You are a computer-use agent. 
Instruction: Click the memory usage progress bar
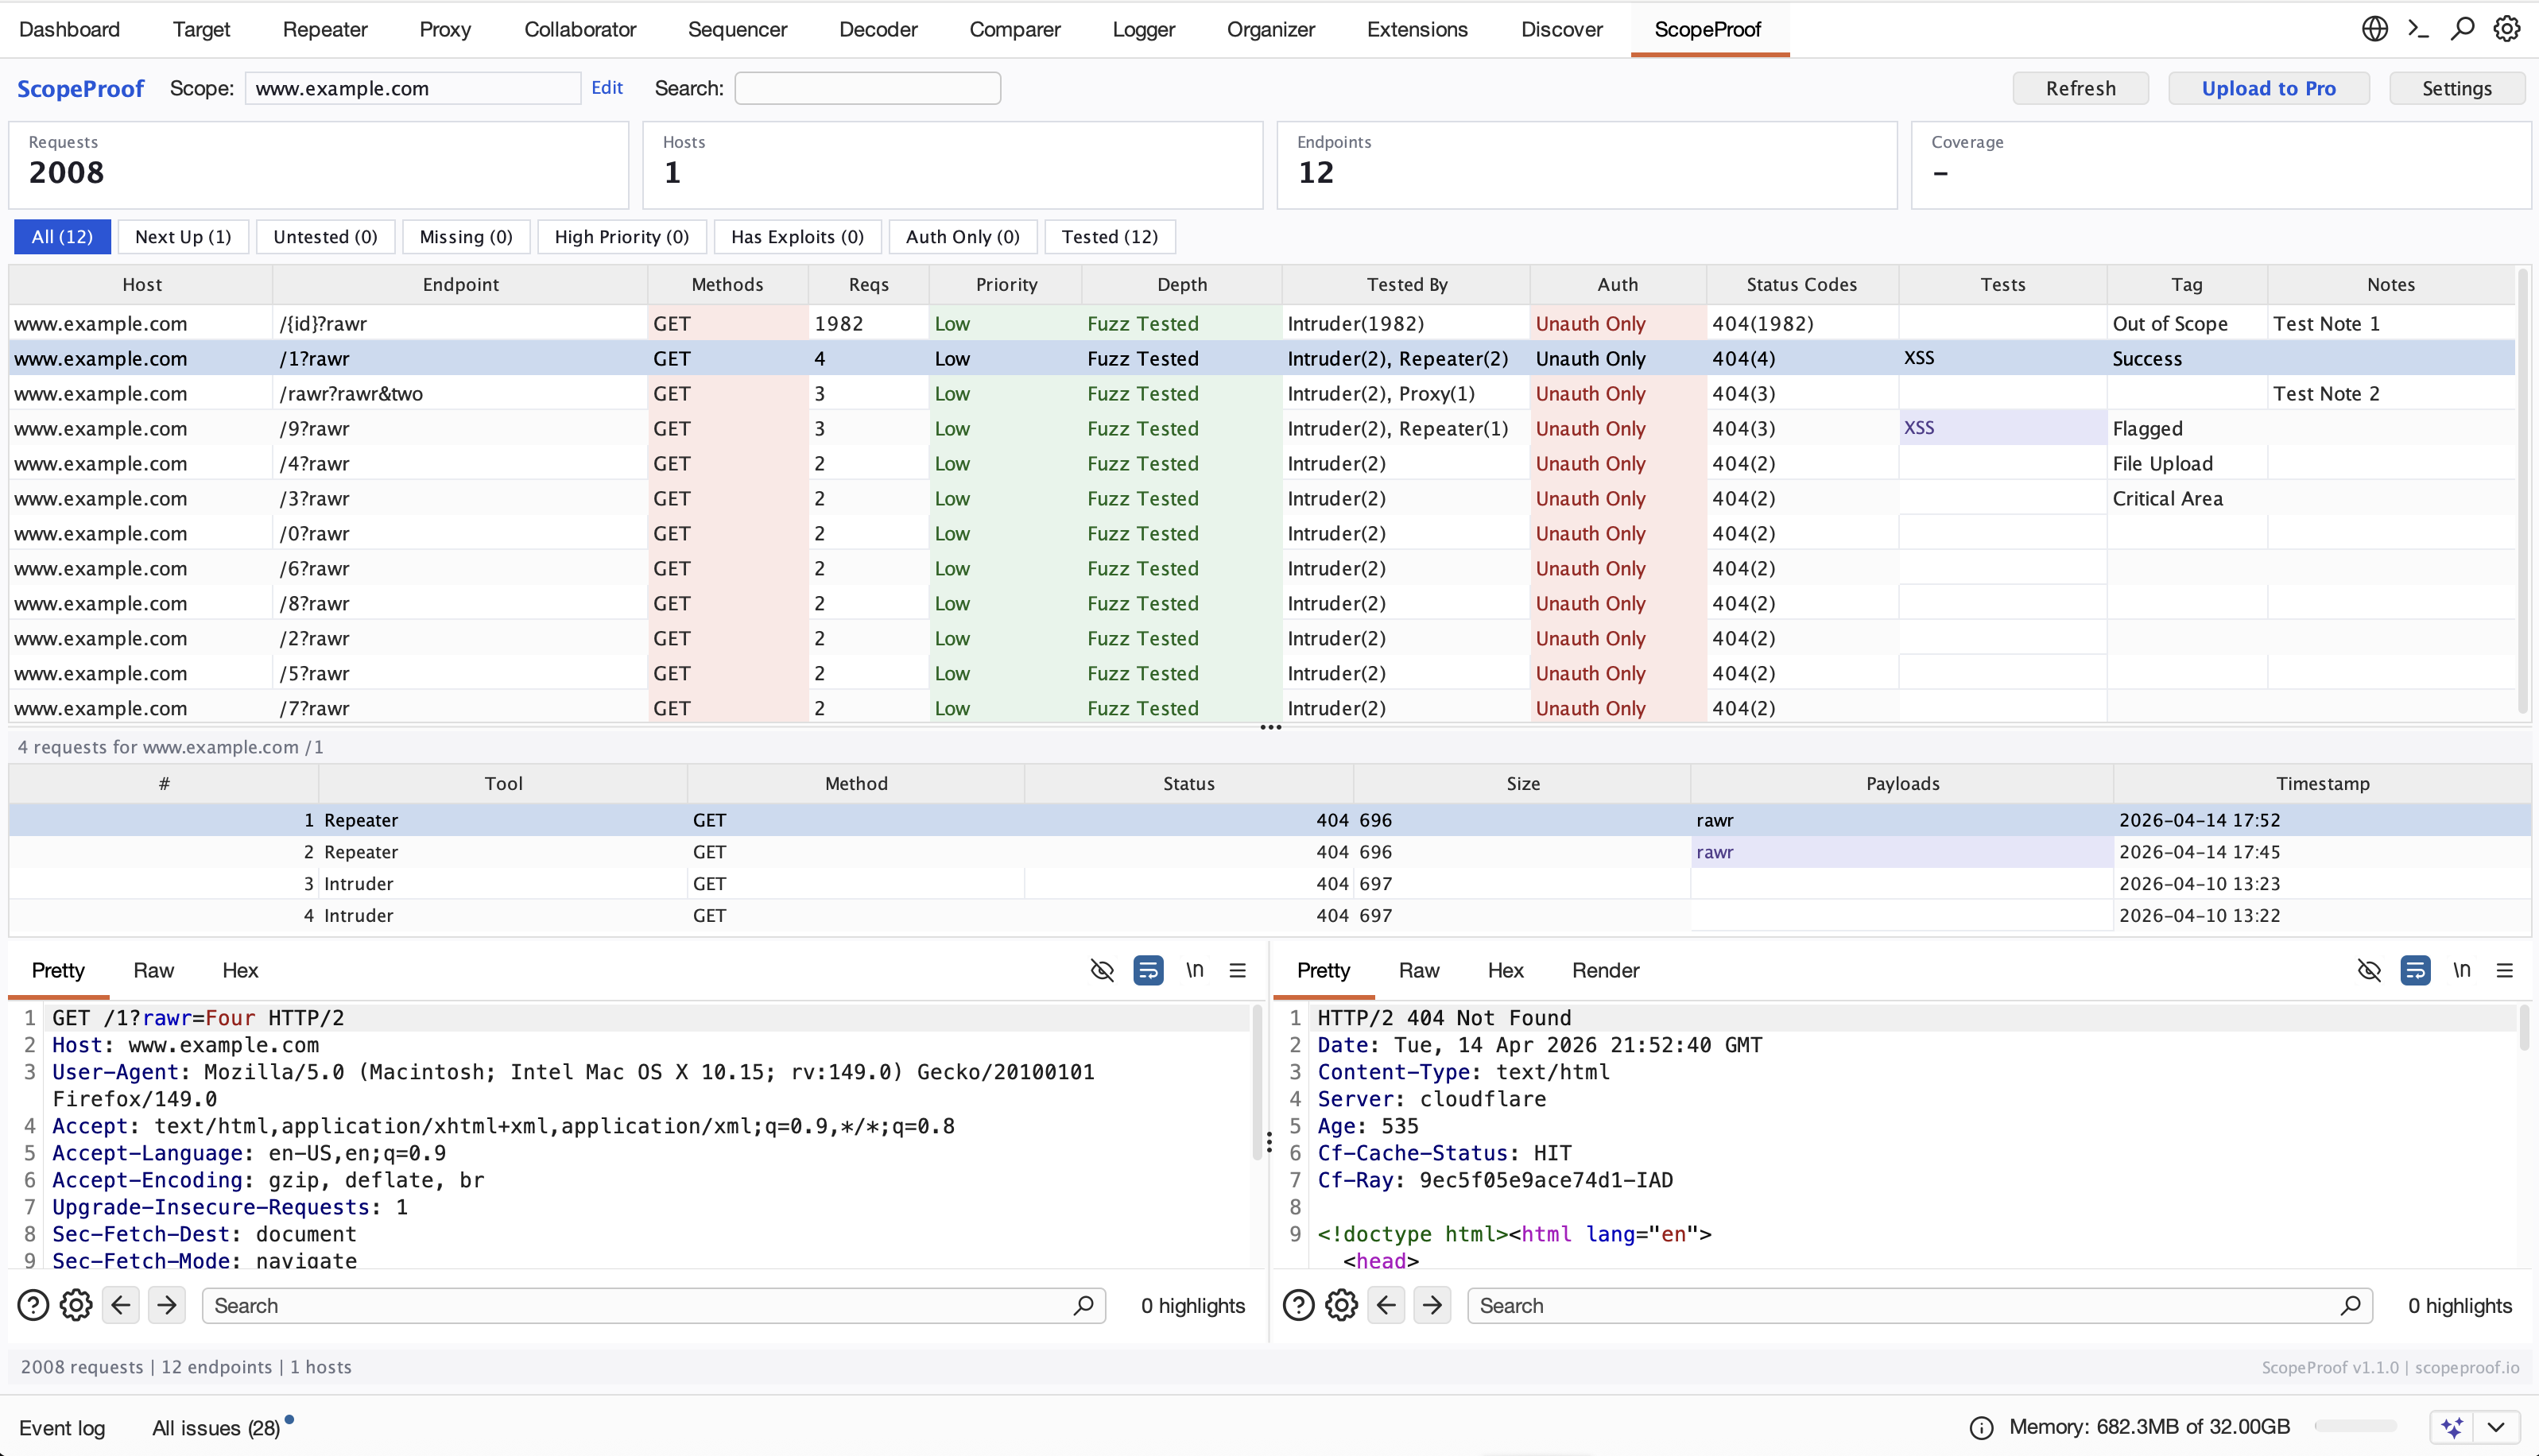pos(2356,1426)
